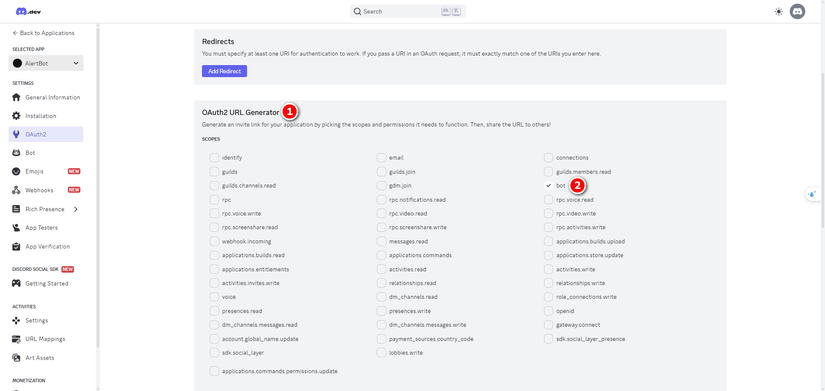Image resolution: width=825 pixels, height=391 pixels.
Task: Check applications.entitlements scope checkbox
Action: 214,269
